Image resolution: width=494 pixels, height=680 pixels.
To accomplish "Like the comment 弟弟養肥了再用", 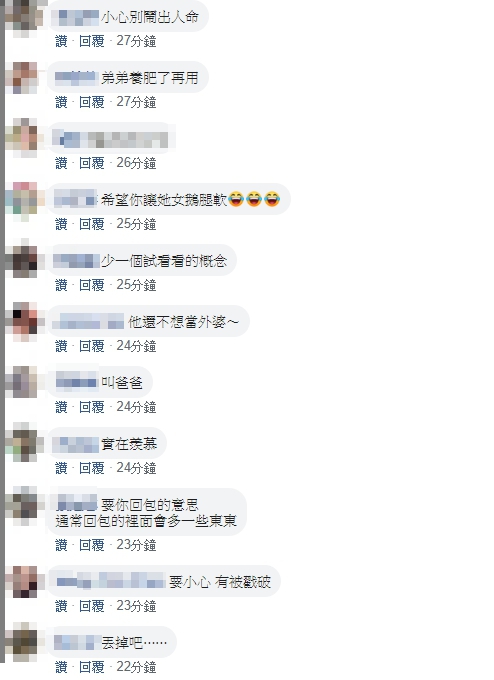I will 62,102.
